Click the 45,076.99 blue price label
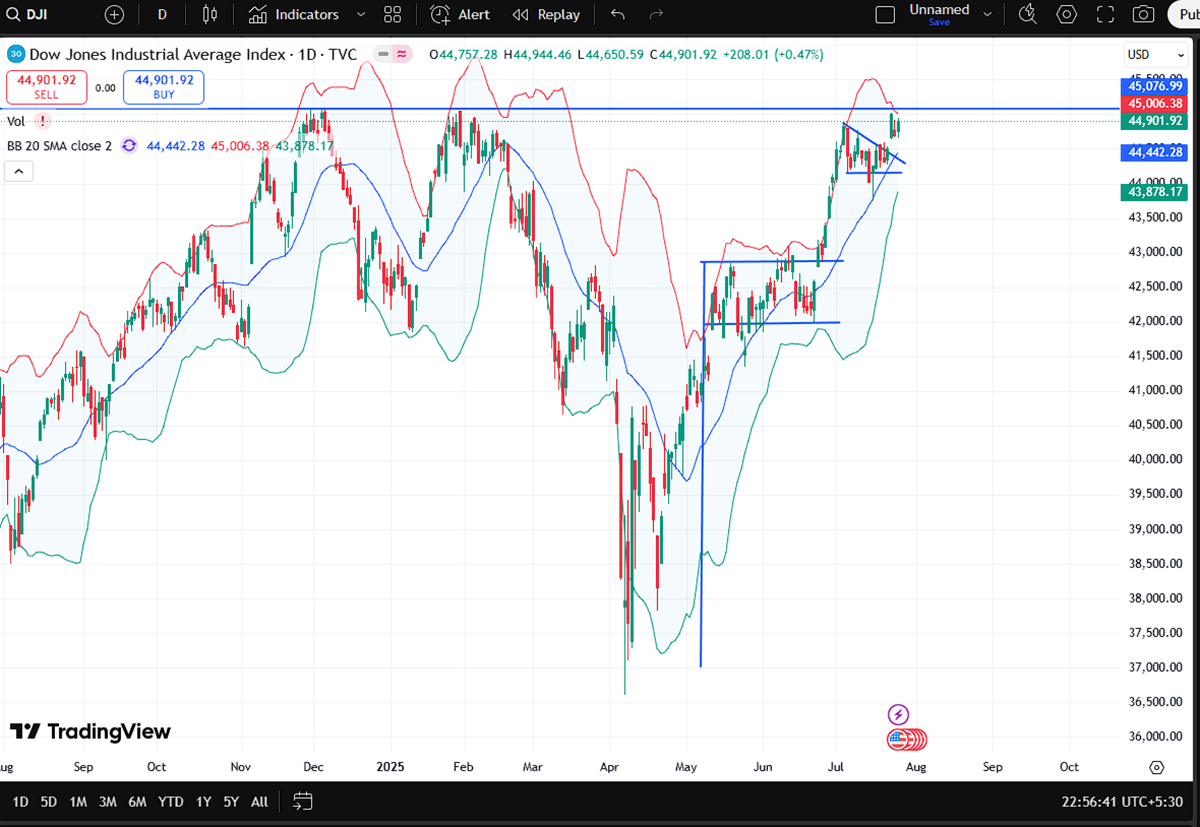This screenshot has width=1200, height=827. [1156, 89]
